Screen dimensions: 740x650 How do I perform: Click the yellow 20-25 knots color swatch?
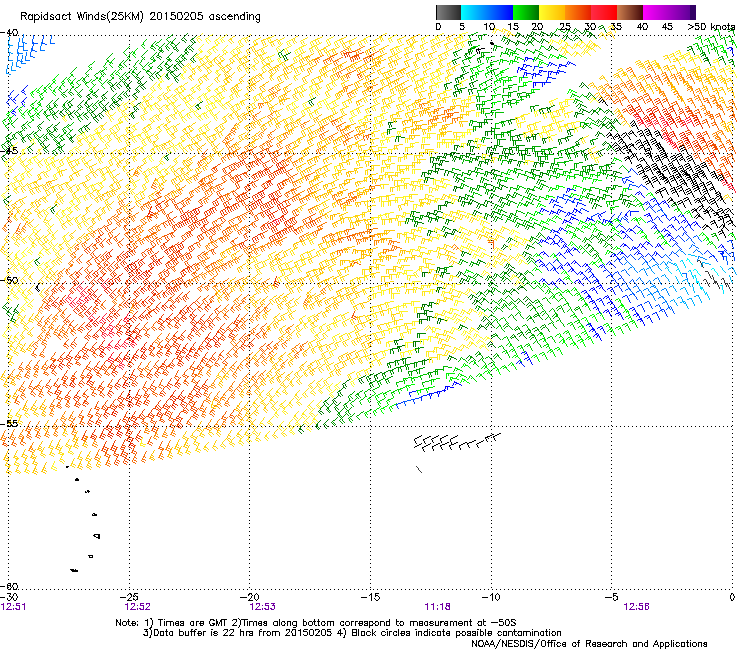(552, 12)
